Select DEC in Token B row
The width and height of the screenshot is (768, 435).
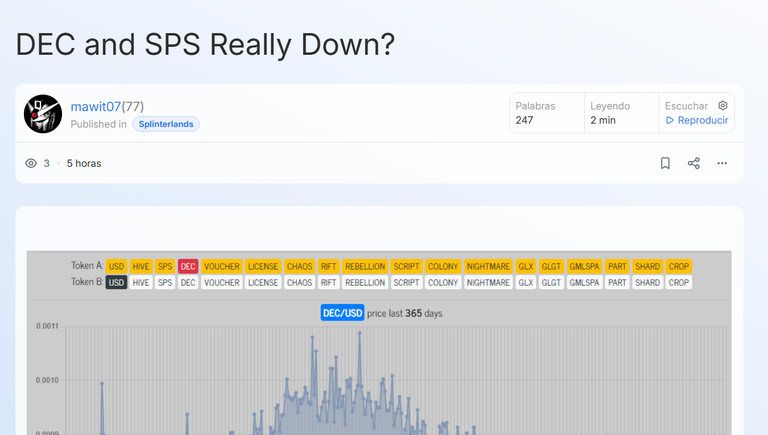coord(188,283)
